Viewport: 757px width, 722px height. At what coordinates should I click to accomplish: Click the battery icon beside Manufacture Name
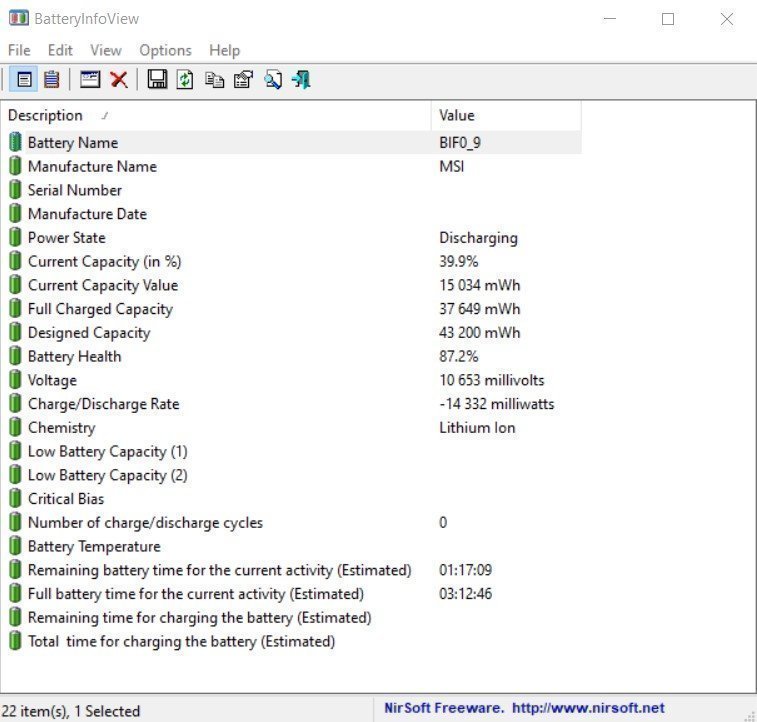point(15,166)
